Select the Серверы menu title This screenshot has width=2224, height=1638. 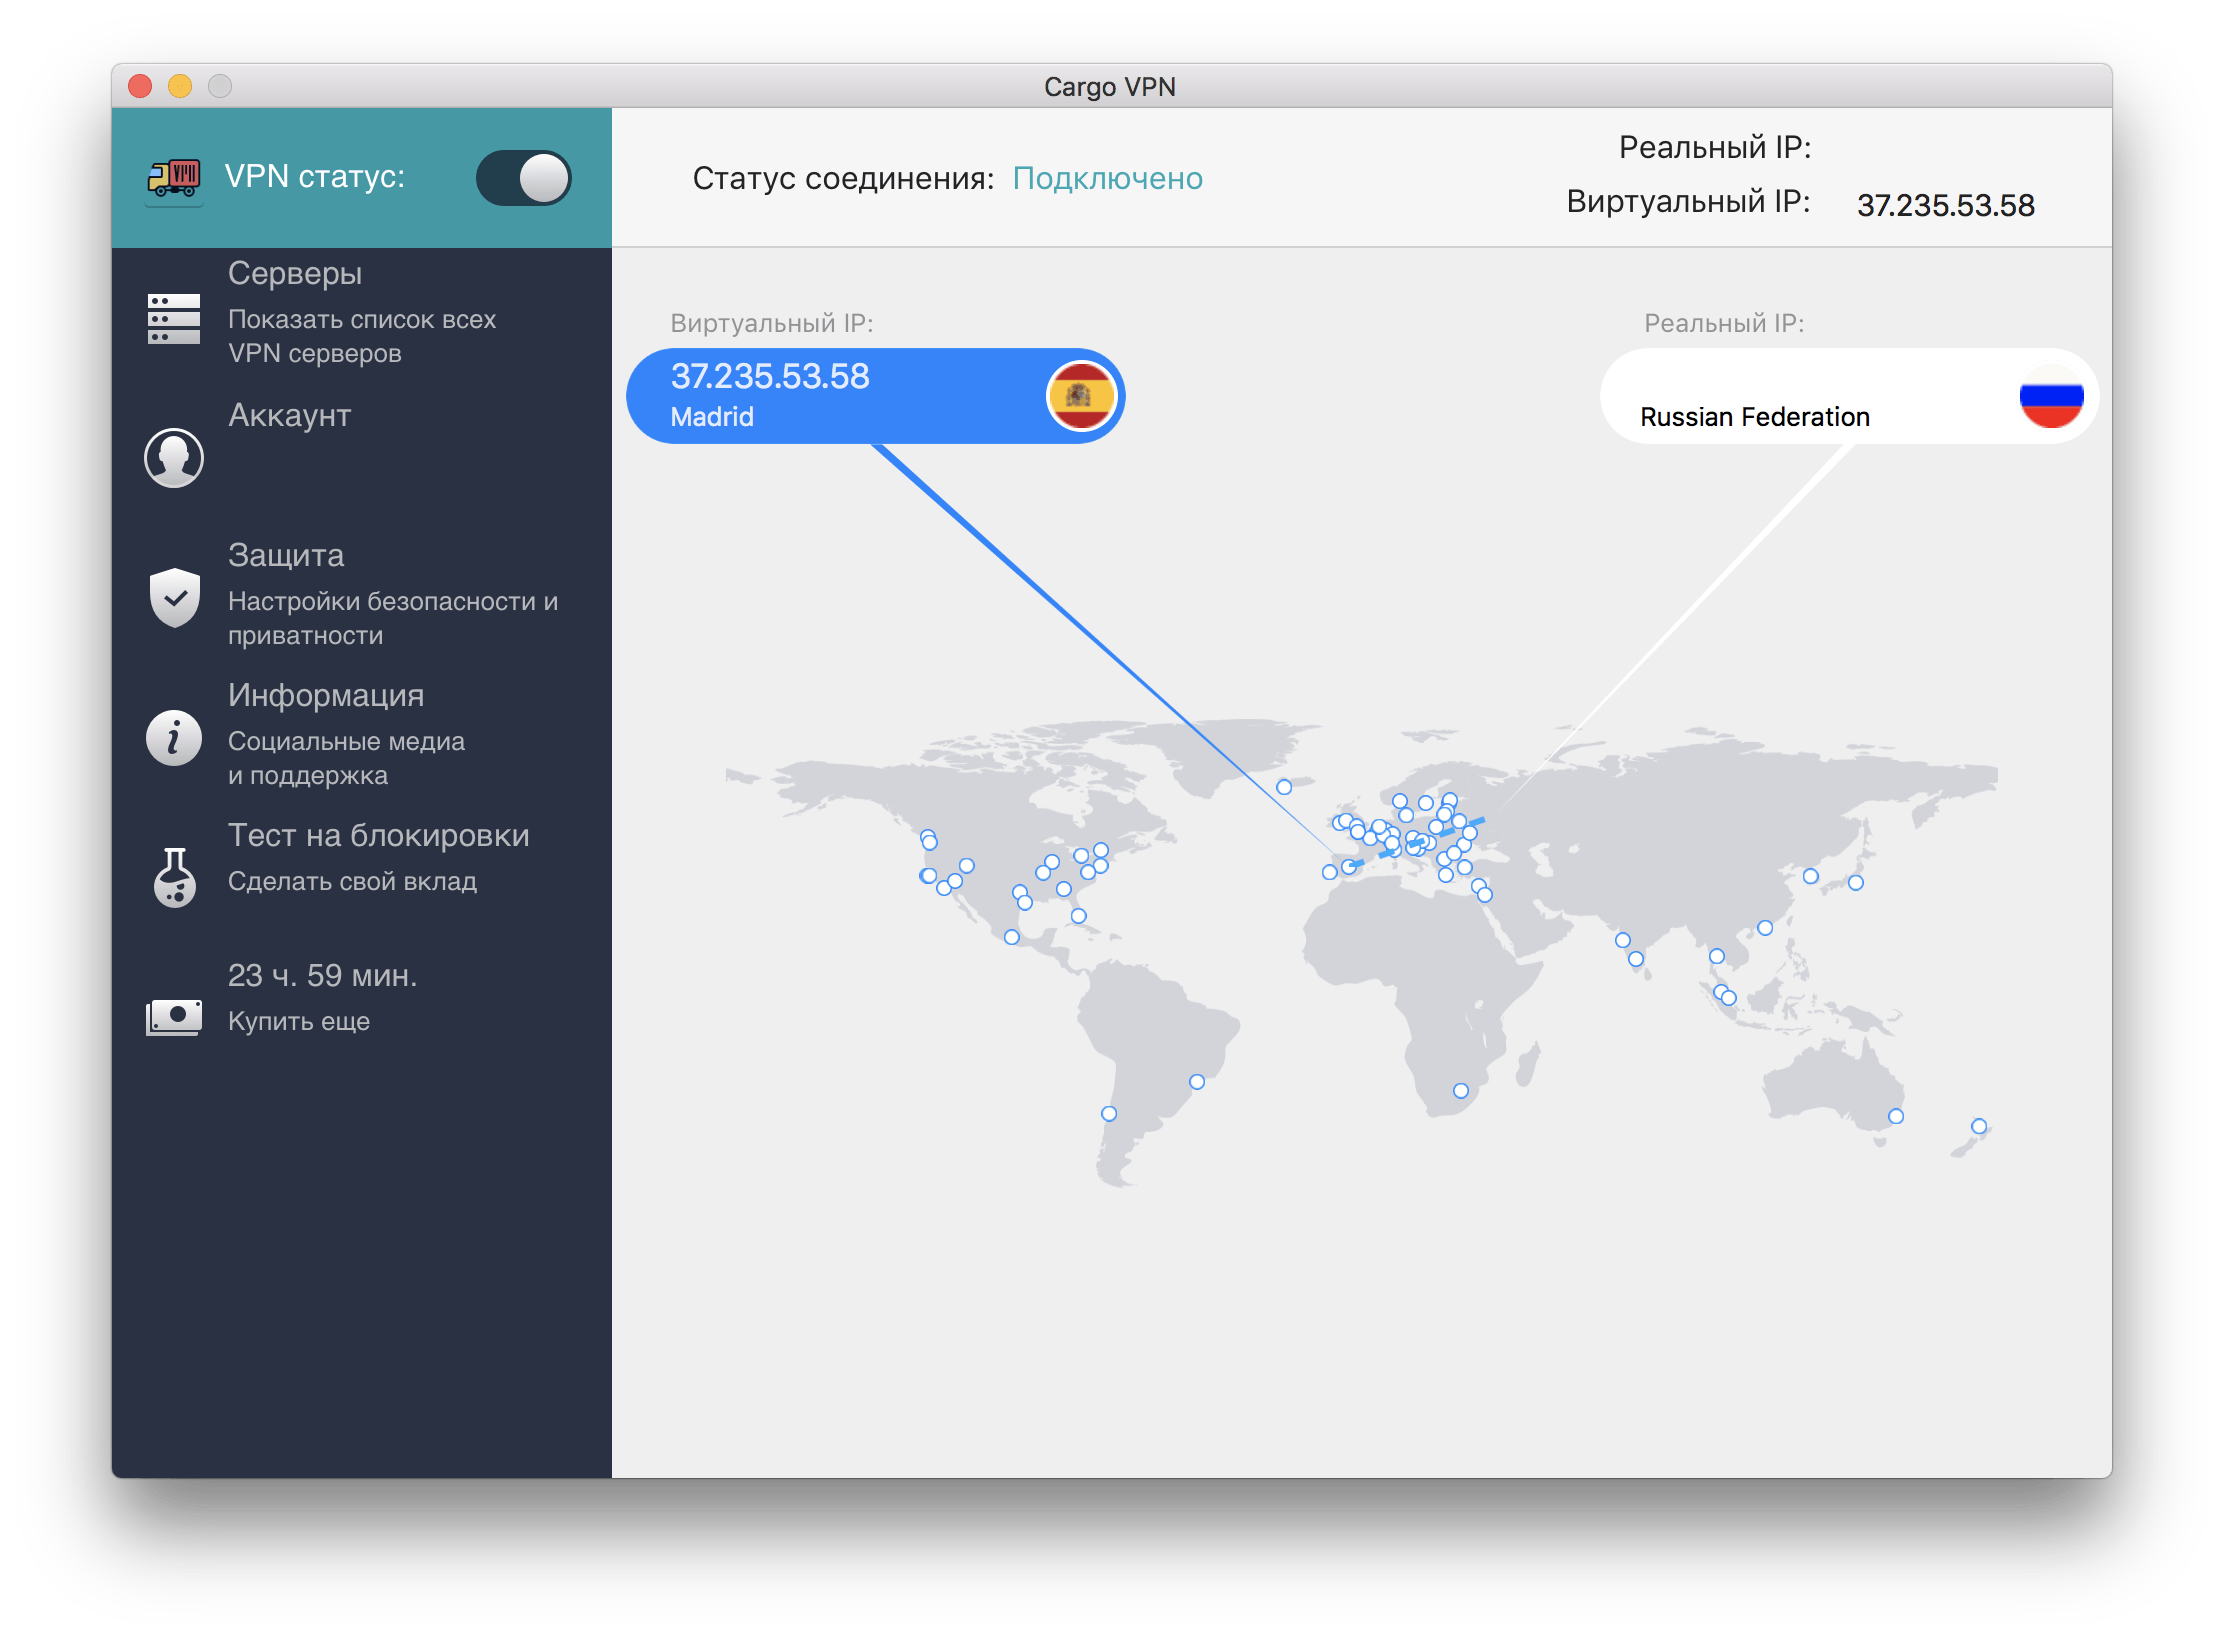point(295,273)
